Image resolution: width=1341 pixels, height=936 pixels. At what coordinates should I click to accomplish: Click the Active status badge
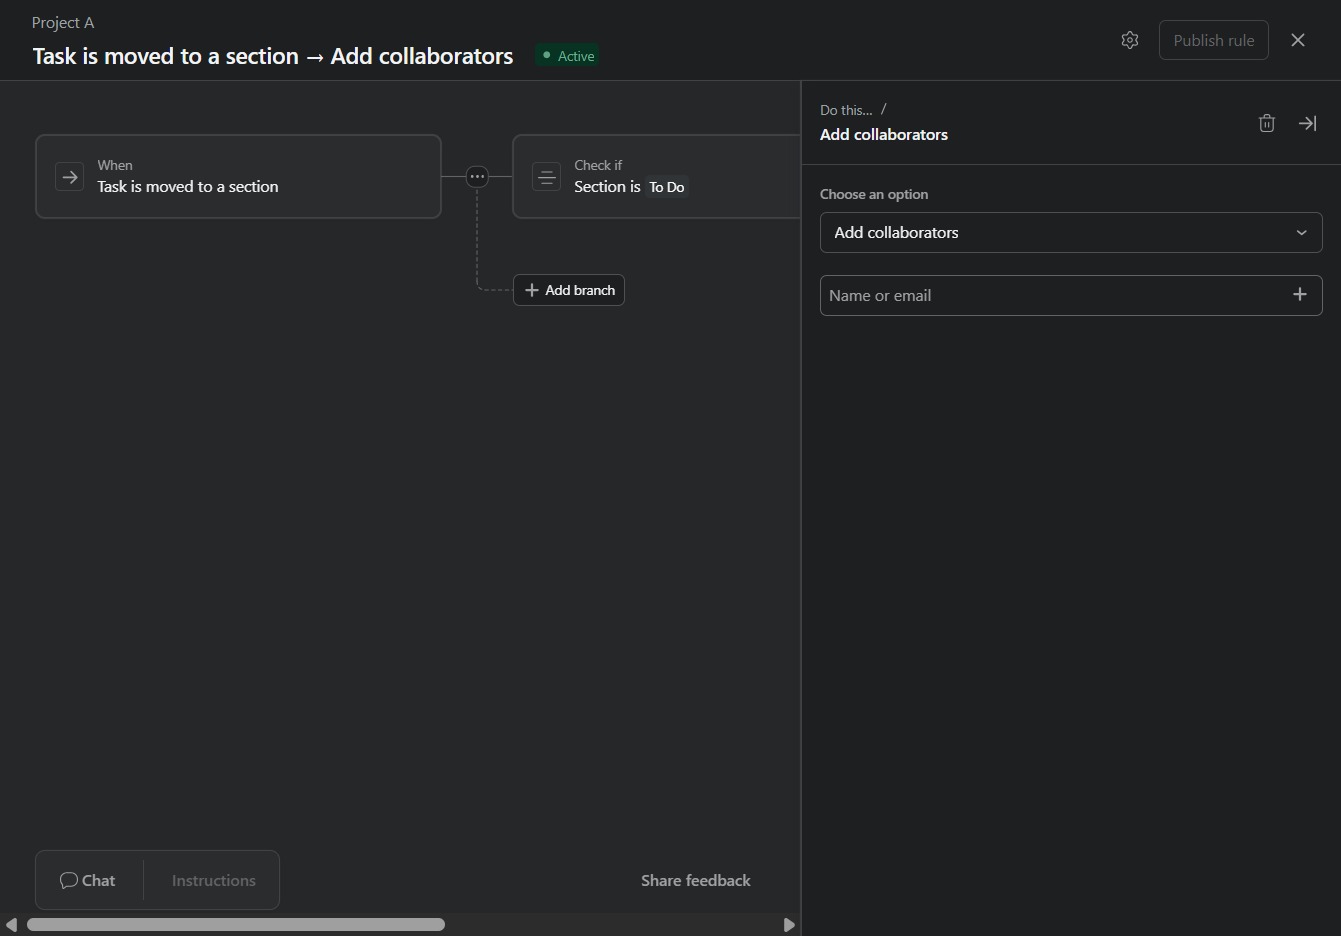[567, 56]
